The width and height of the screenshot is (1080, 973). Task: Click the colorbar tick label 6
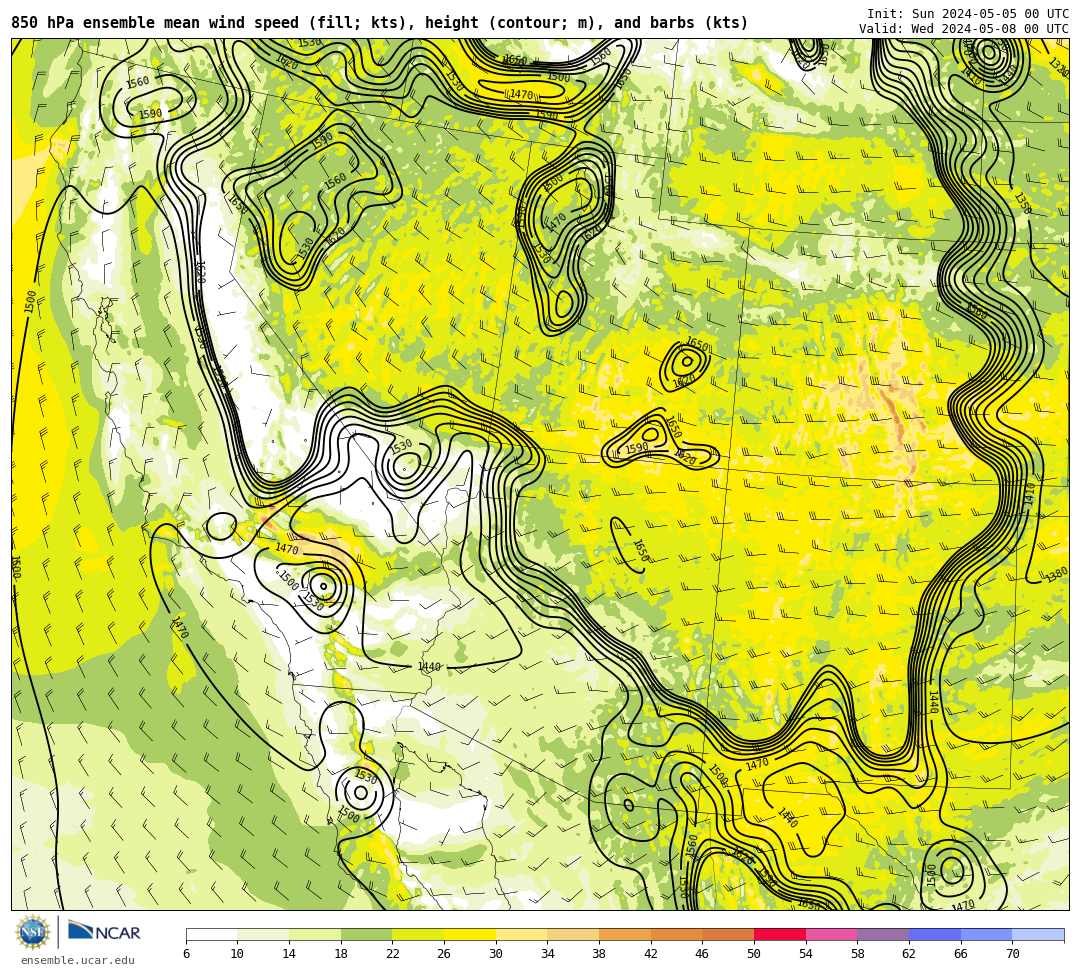(x=186, y=954)
